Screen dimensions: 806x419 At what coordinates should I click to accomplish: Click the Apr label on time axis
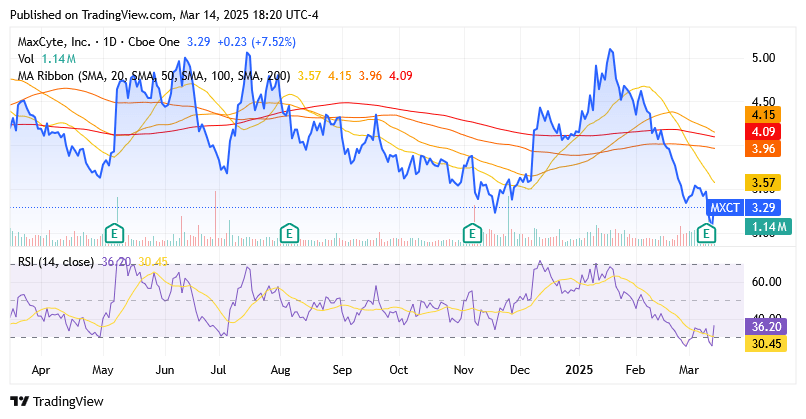pos(41,370)
